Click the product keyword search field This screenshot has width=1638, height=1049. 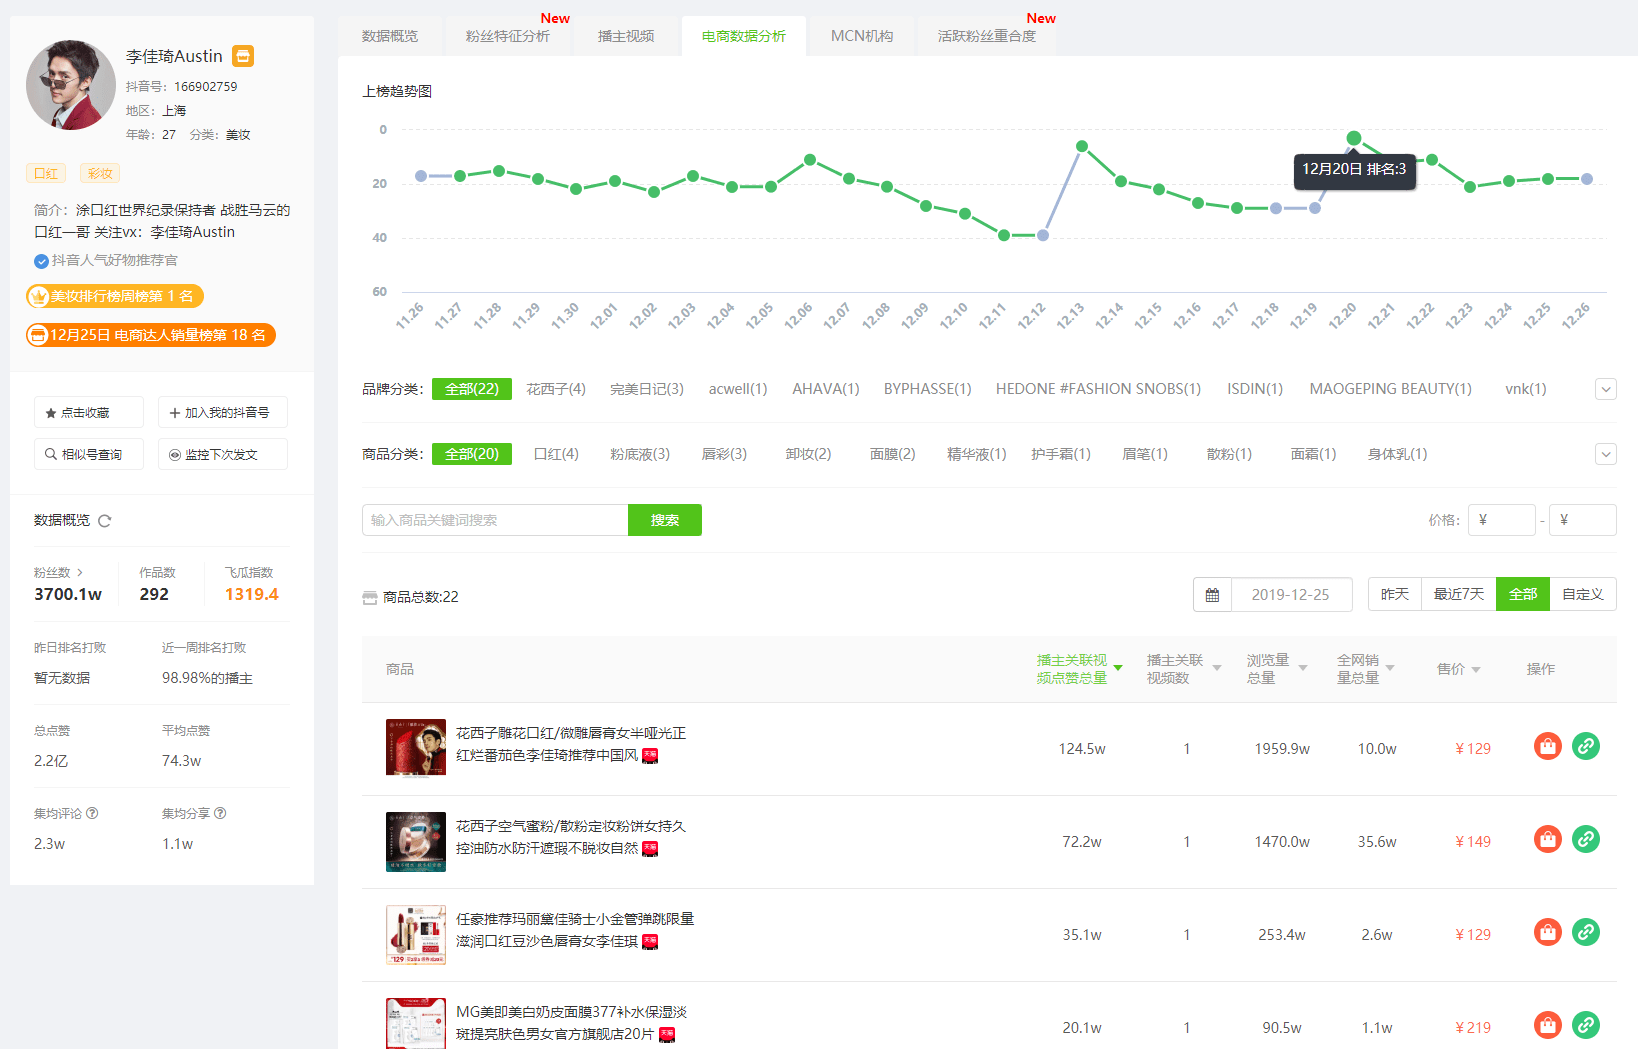tap(495, 520)
